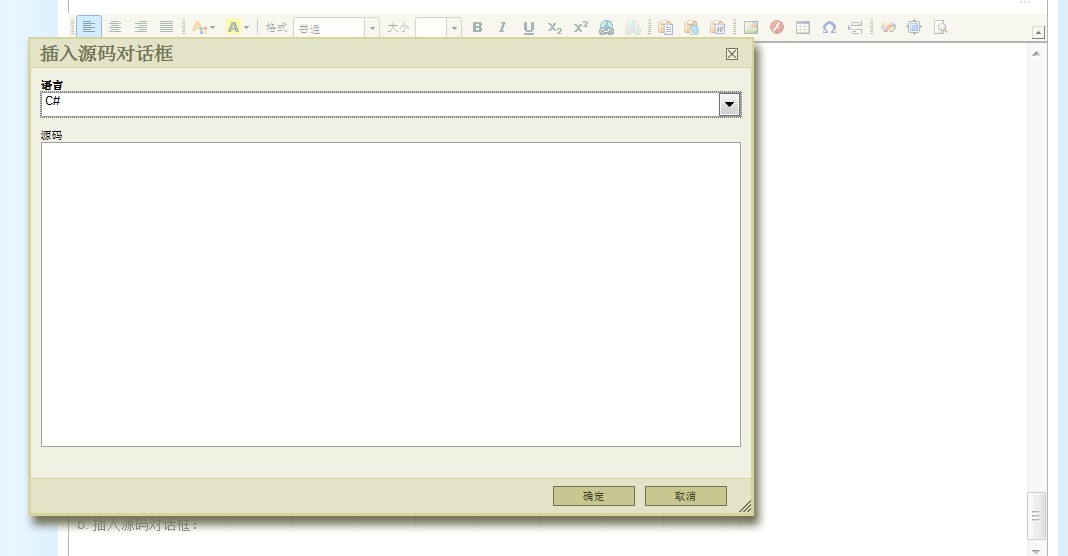This screenshot has height=556, width=1068.
Task: Close the 插入源码对话框 dialog
Action: (x=732, y=54)
